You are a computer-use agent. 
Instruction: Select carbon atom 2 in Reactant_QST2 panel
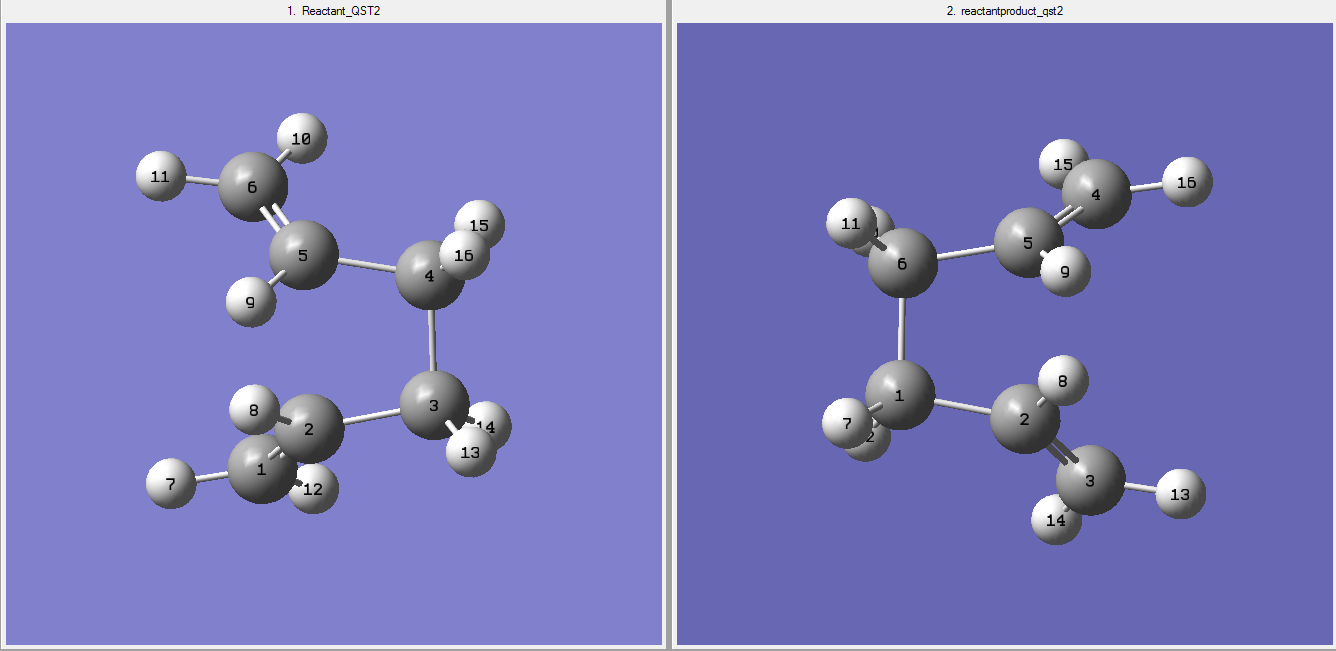[x=309, y=428]
